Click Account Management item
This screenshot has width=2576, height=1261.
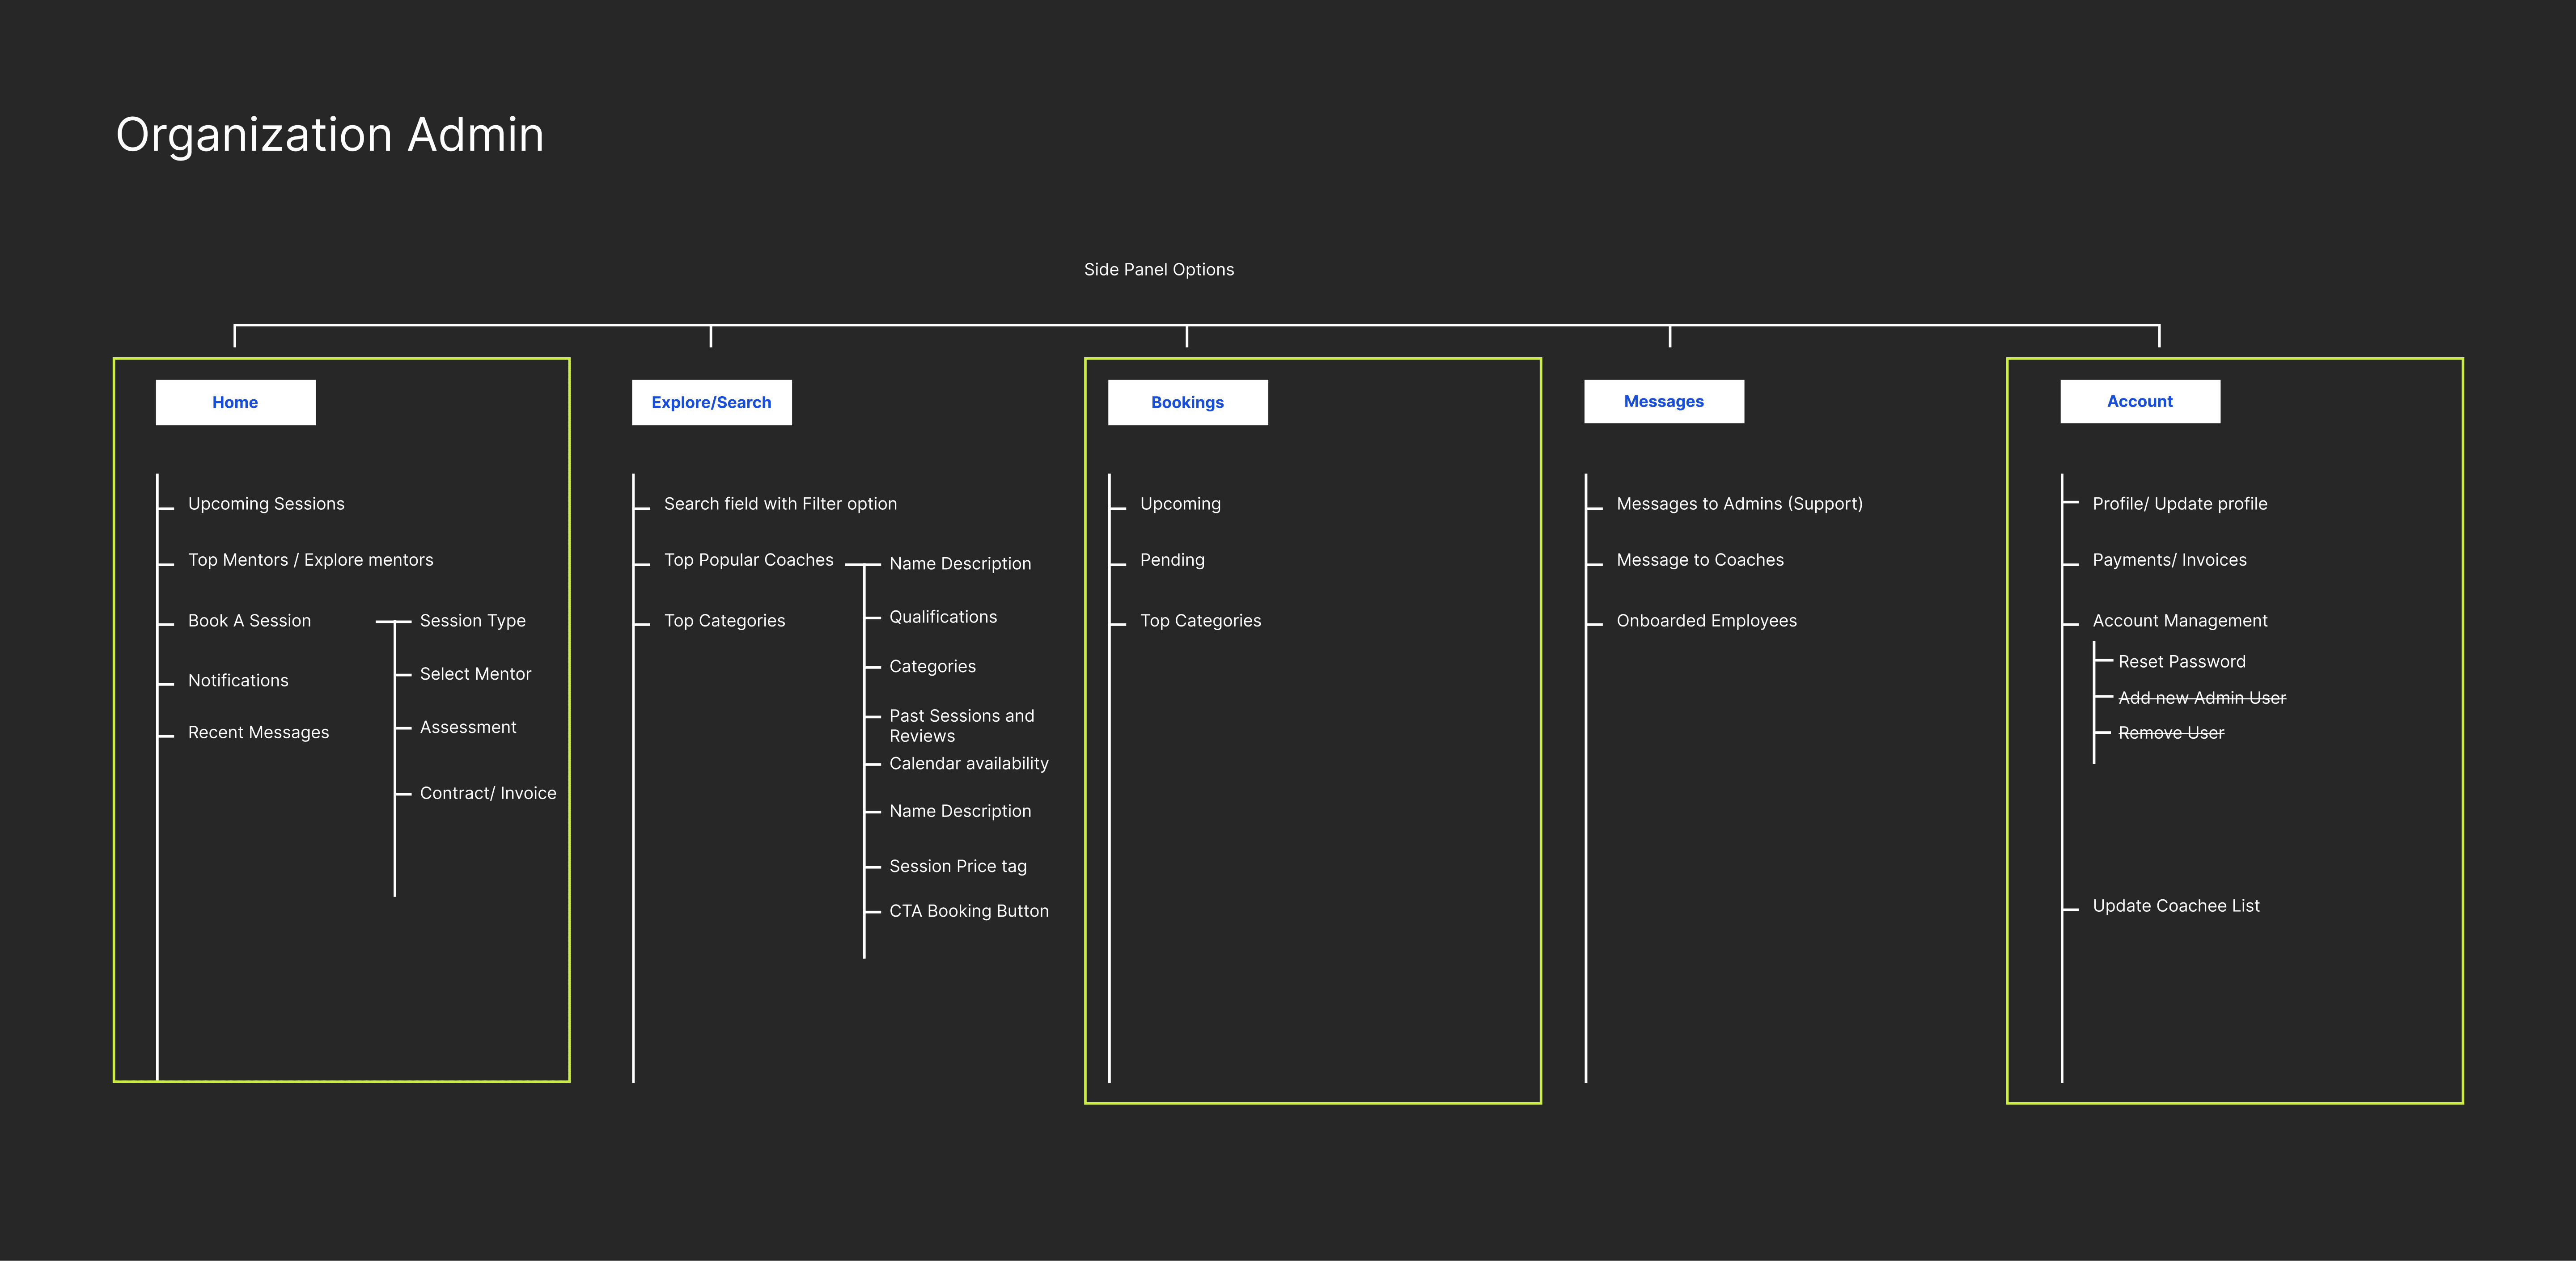[x=2180, y=621]
